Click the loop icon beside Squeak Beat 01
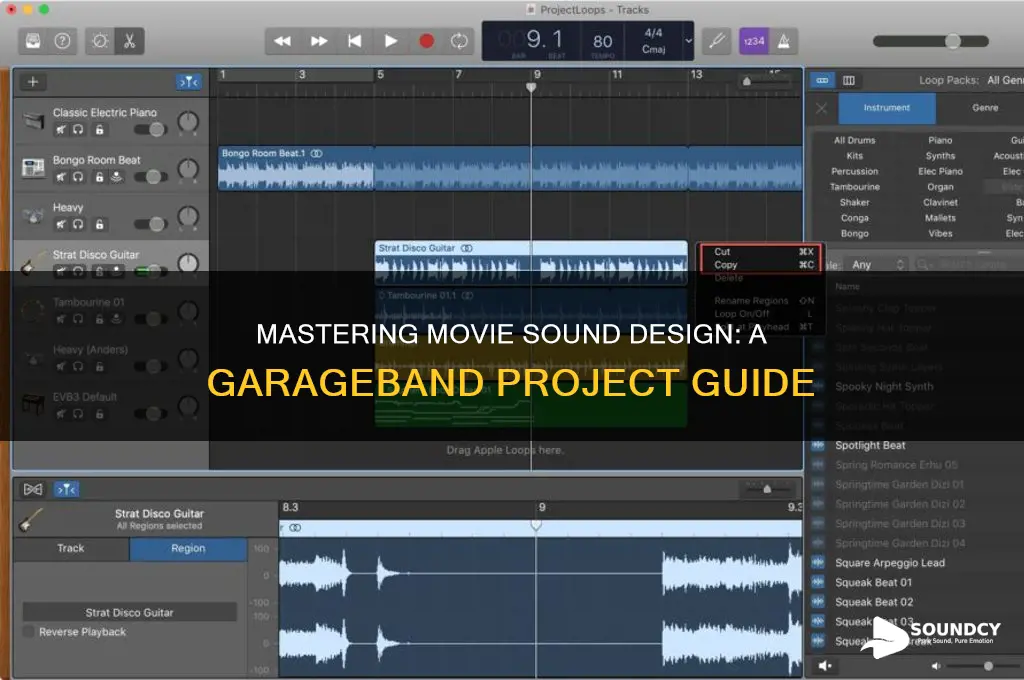The height and width of the screenshot is (680, 1024). (818, 583)
